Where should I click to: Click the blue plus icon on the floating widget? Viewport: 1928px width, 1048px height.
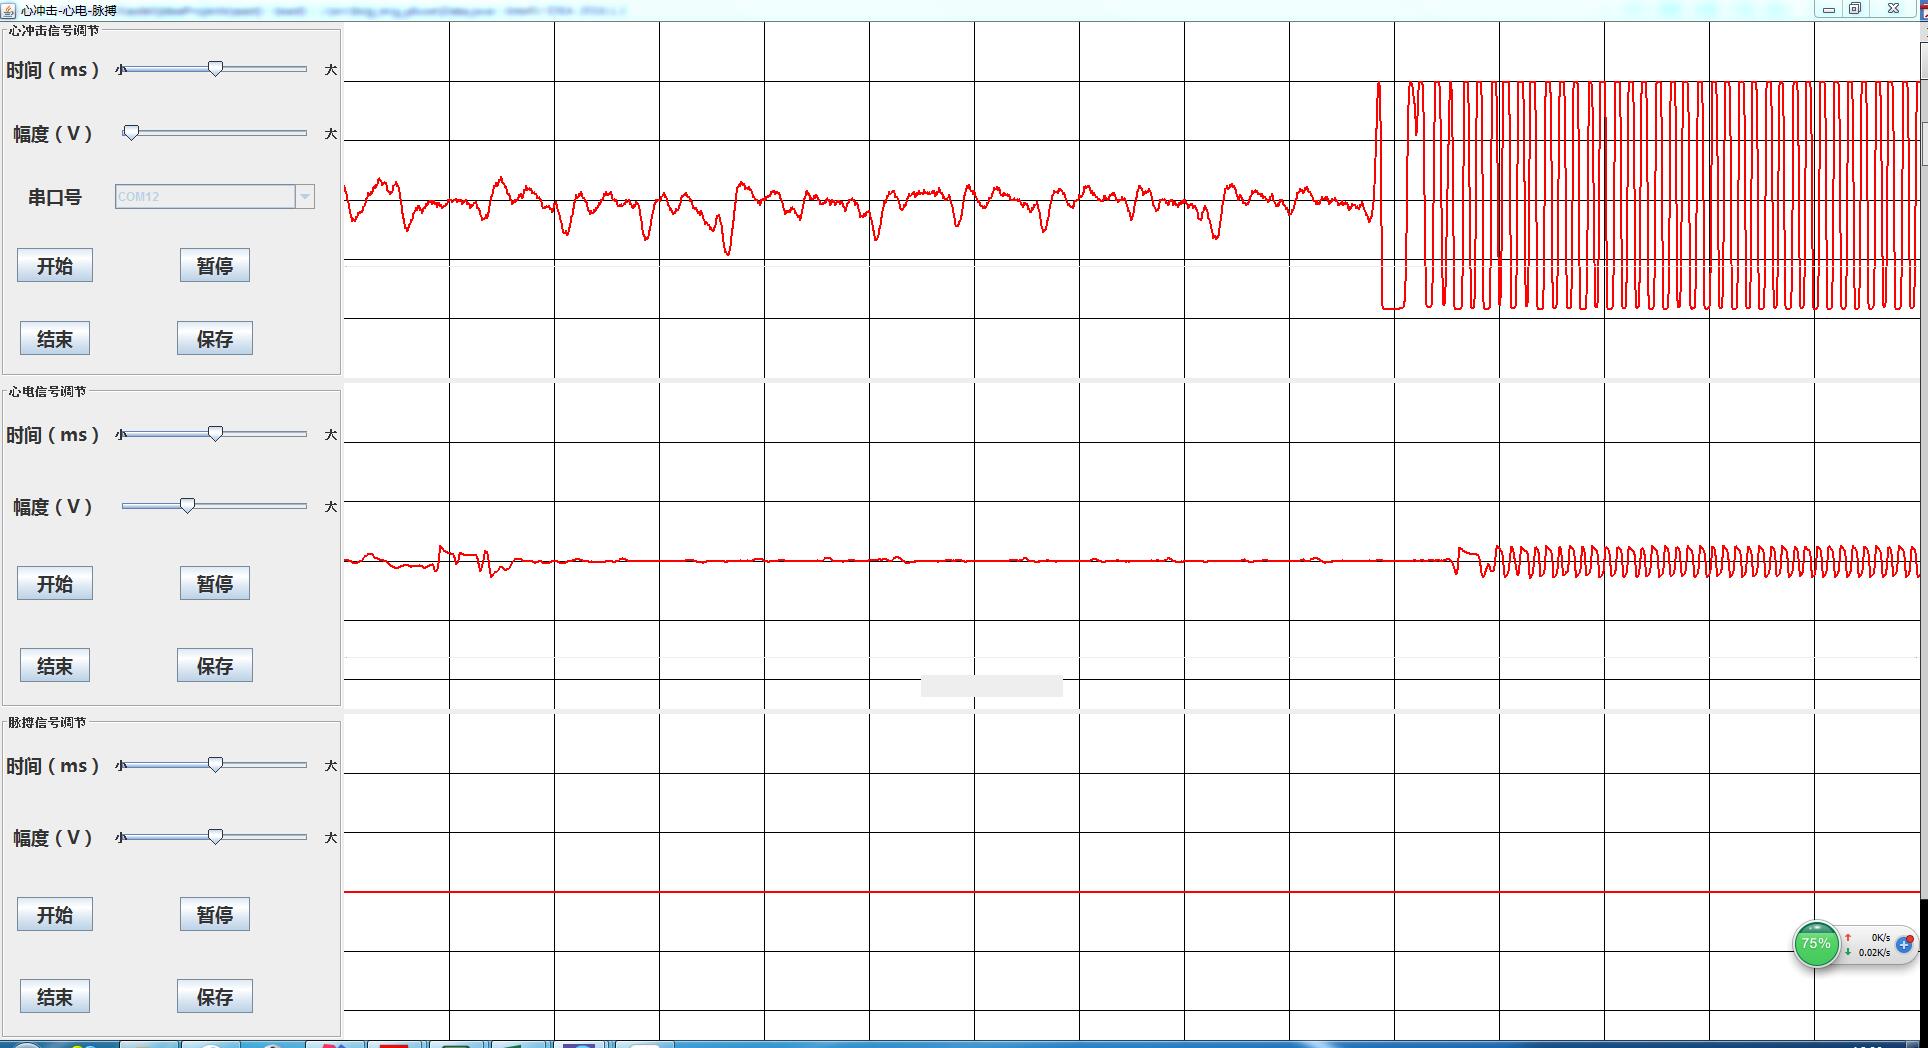click(x=1904, y=944)
